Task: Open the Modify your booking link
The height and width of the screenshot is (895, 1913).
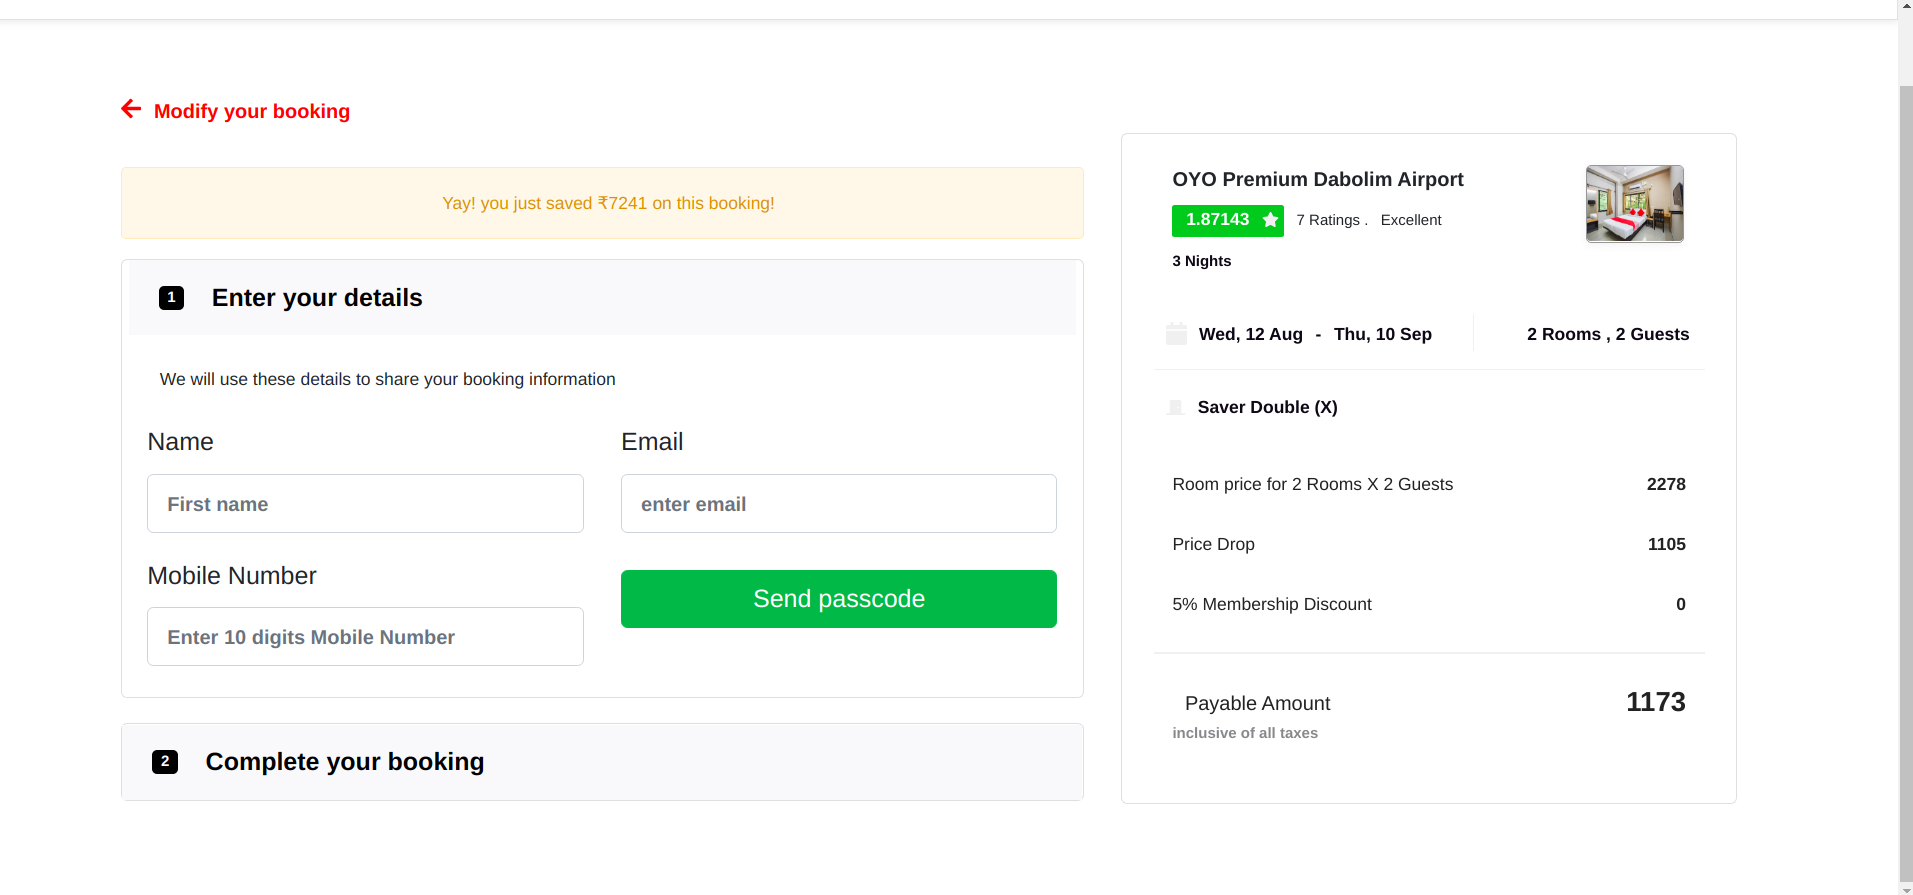Action: point(251,111)
